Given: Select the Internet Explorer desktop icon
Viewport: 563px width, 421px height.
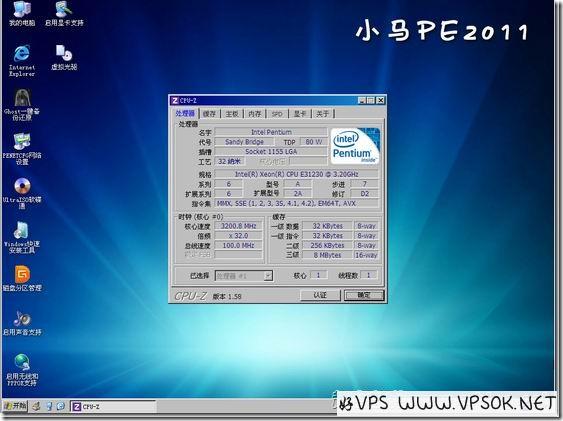Looking at the screenshot, I should (22, 60).
